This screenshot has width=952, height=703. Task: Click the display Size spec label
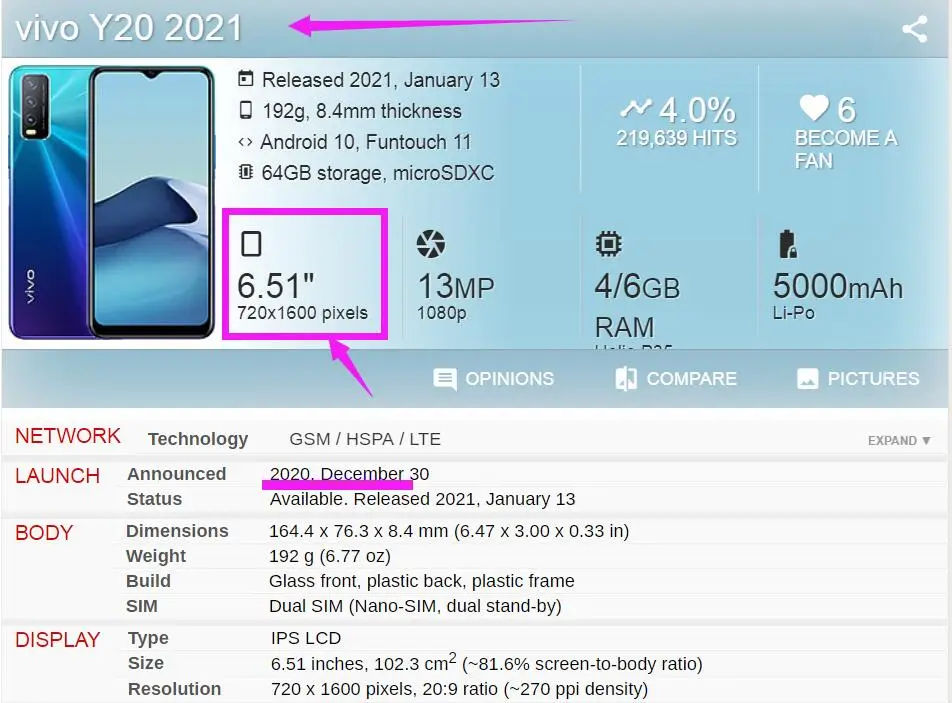pos(146,663)
